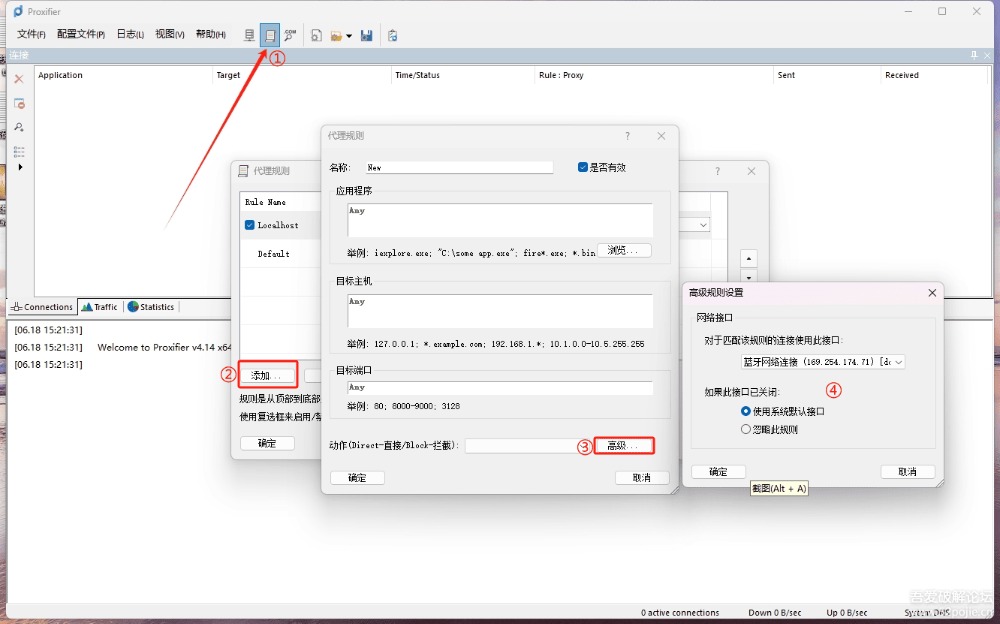Switch to the Traffic tab

click(x=100, y=307)
